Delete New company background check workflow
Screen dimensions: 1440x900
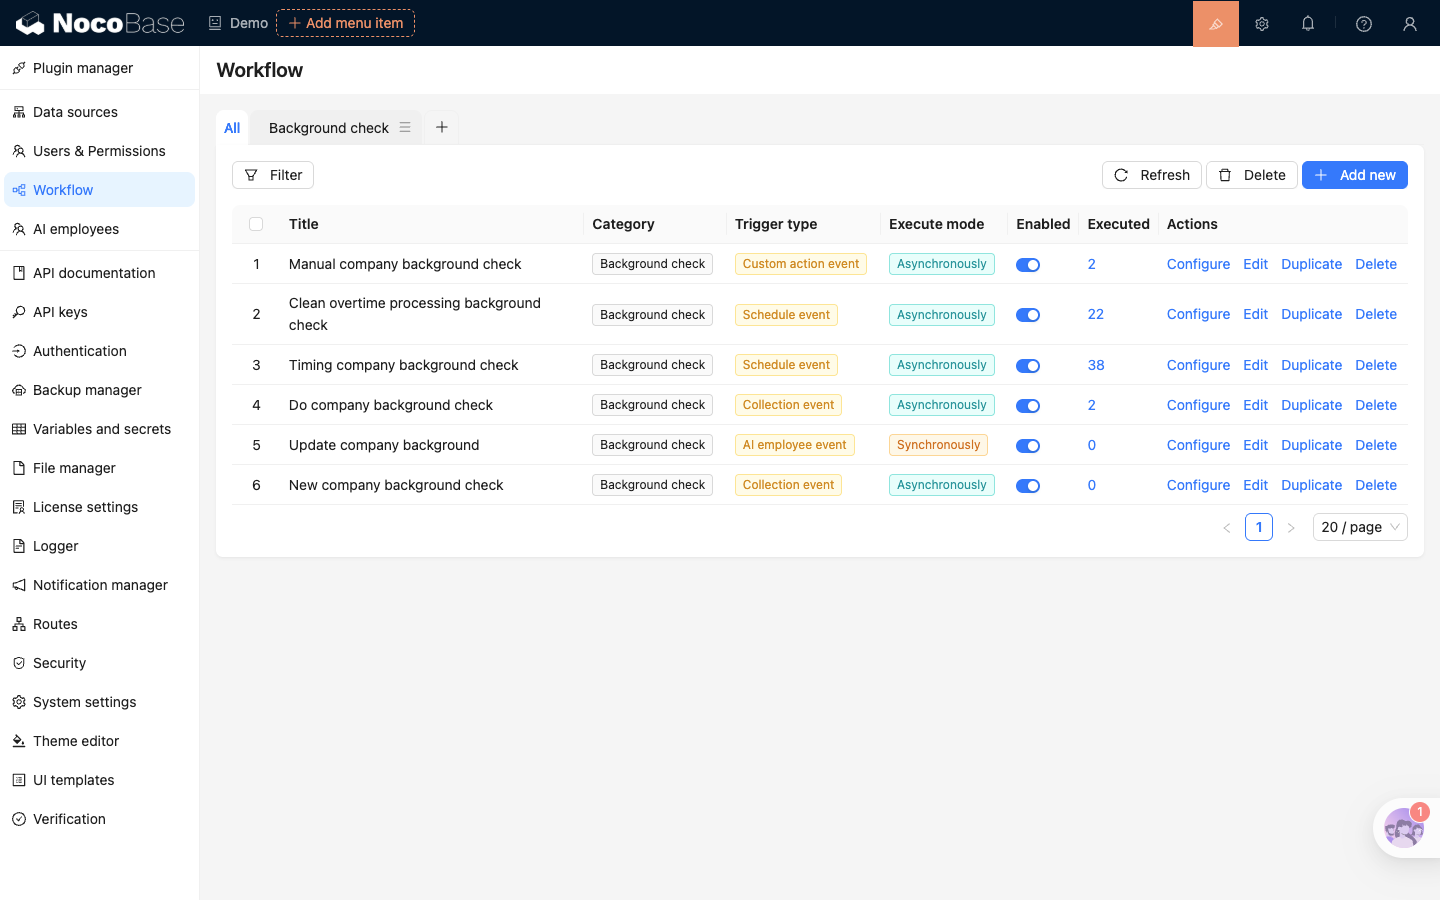[1376, 485]
